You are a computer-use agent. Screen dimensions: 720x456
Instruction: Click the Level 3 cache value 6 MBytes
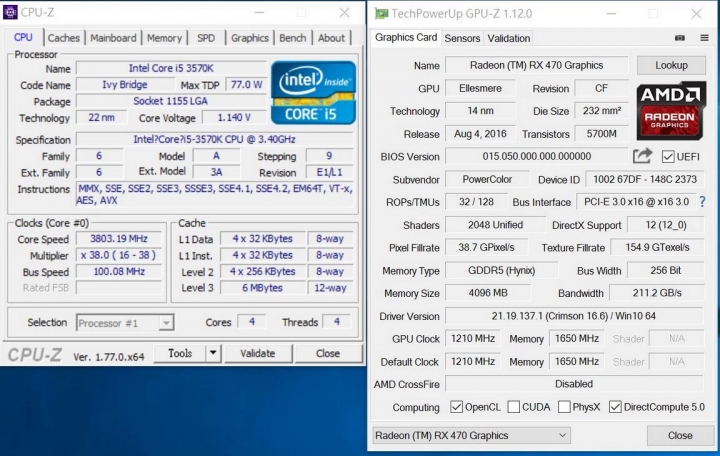pos(263,288)
